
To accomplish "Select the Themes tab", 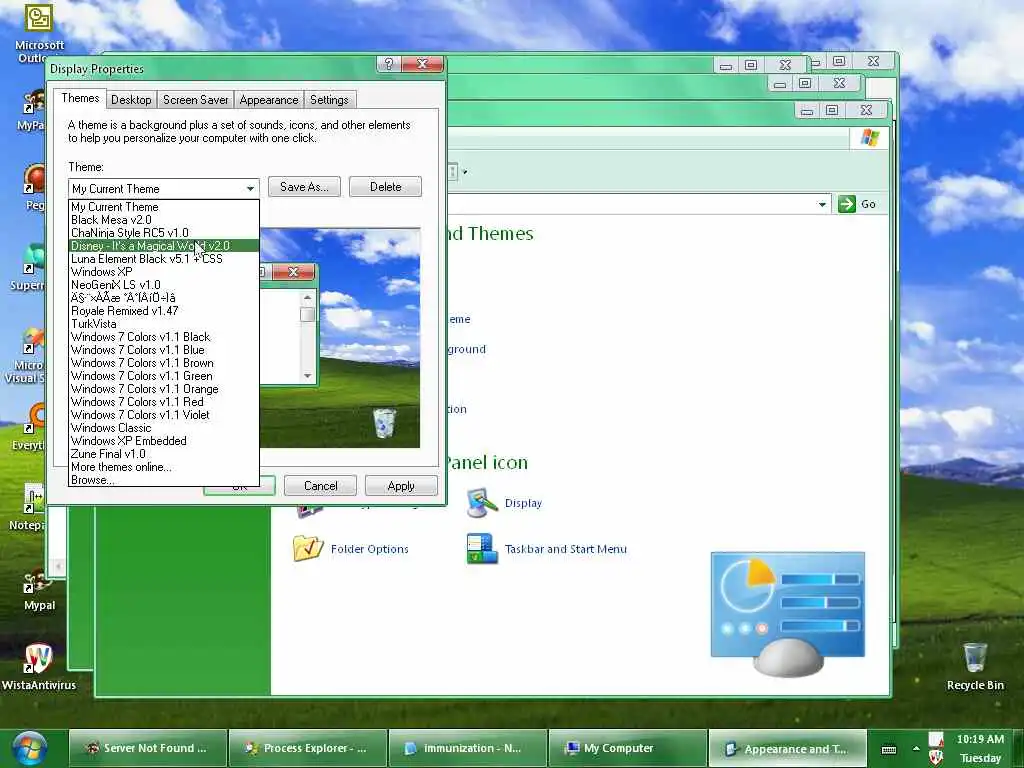I will coord(80,98).
